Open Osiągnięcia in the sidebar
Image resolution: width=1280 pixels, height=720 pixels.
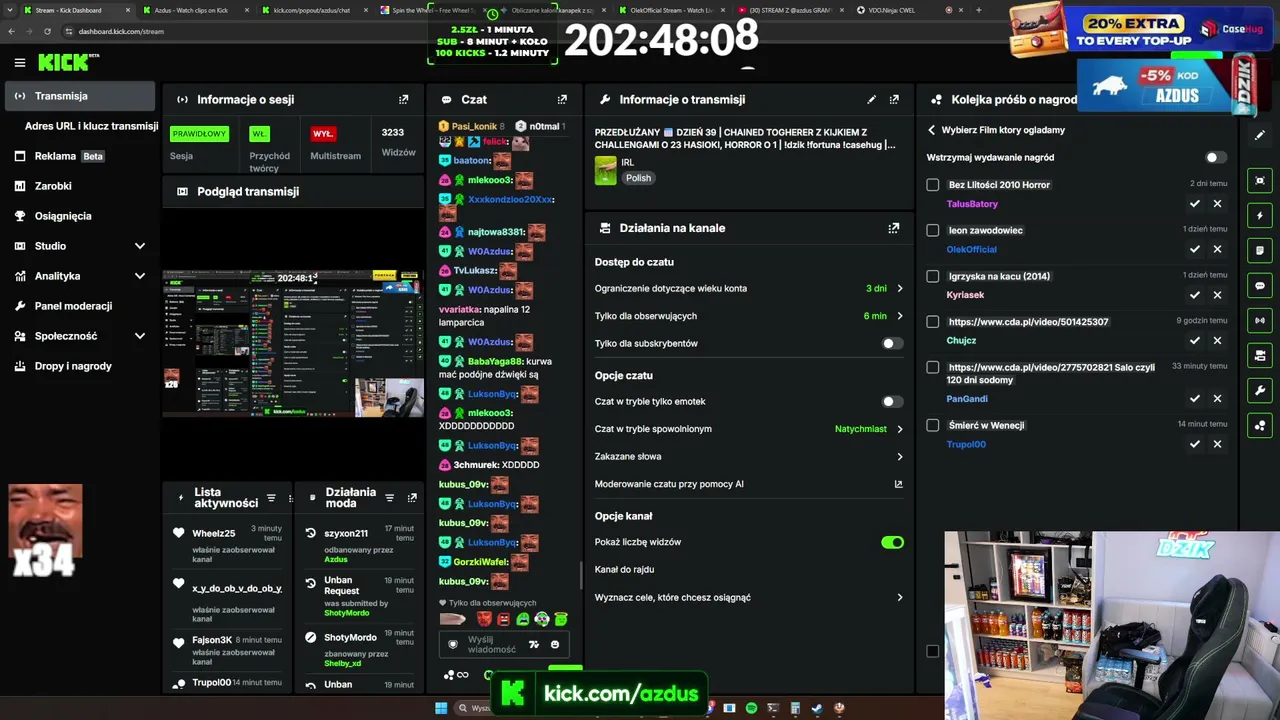[x=80, y=216]
